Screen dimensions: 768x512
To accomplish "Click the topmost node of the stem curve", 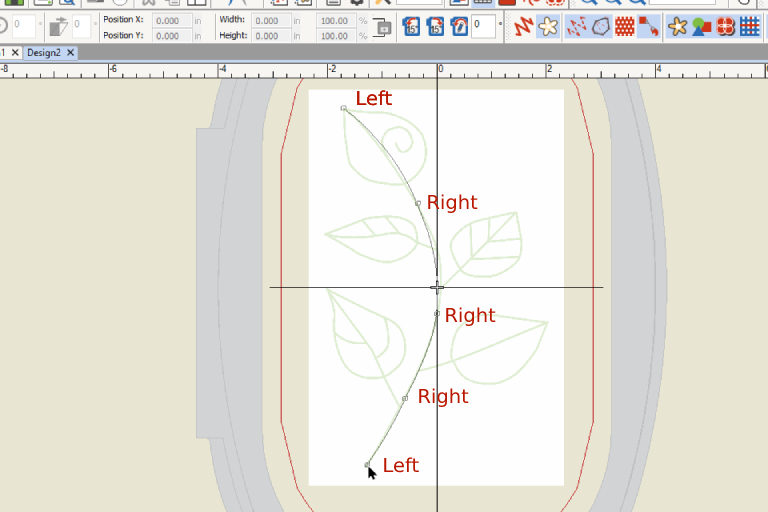I will tap(344, 108).
